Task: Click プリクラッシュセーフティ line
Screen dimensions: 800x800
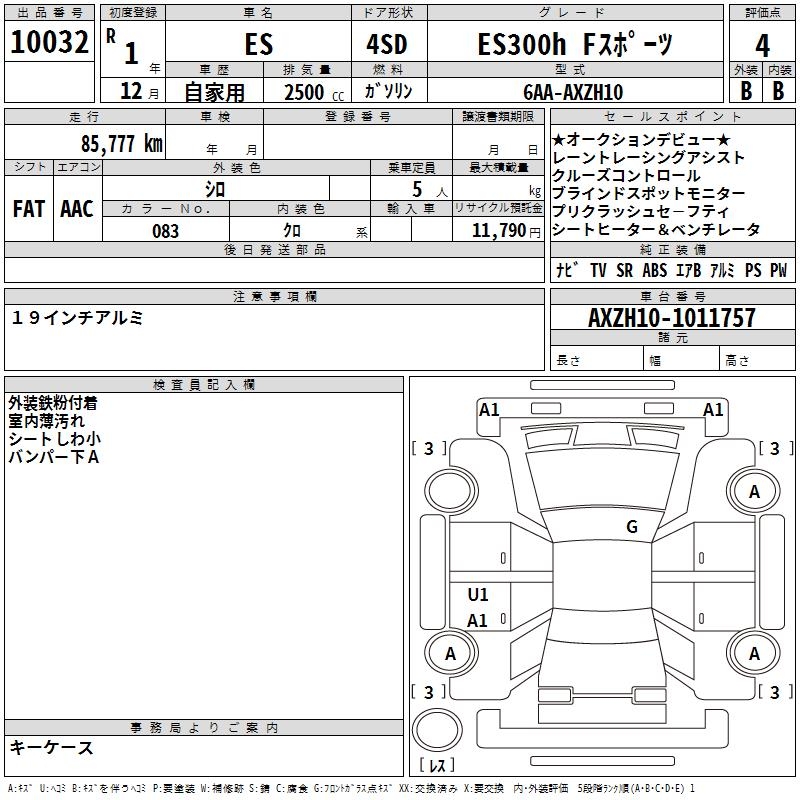Action: tap(640, 211)
